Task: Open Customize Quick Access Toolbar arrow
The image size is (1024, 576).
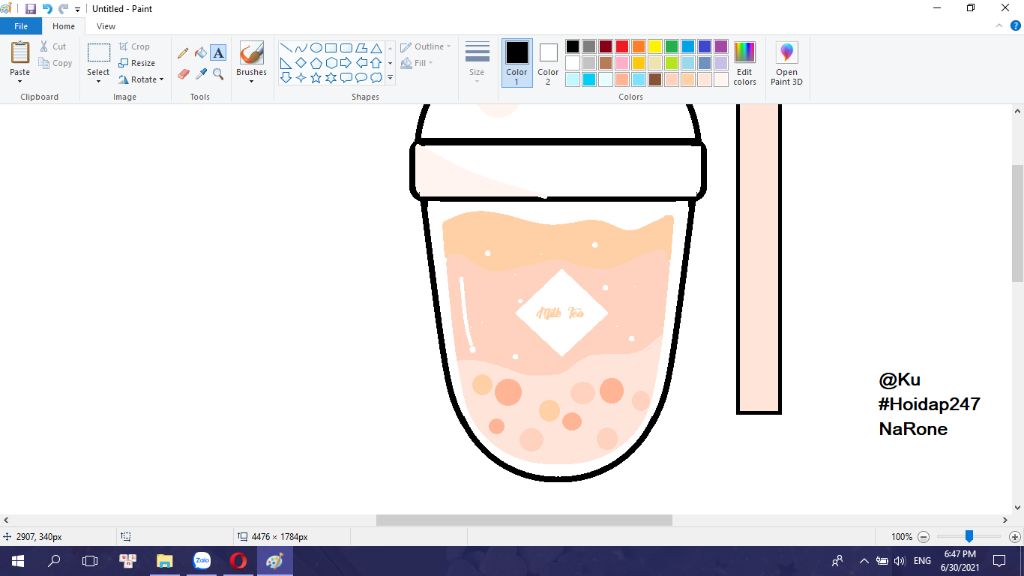Action: (x=77, y=9)
